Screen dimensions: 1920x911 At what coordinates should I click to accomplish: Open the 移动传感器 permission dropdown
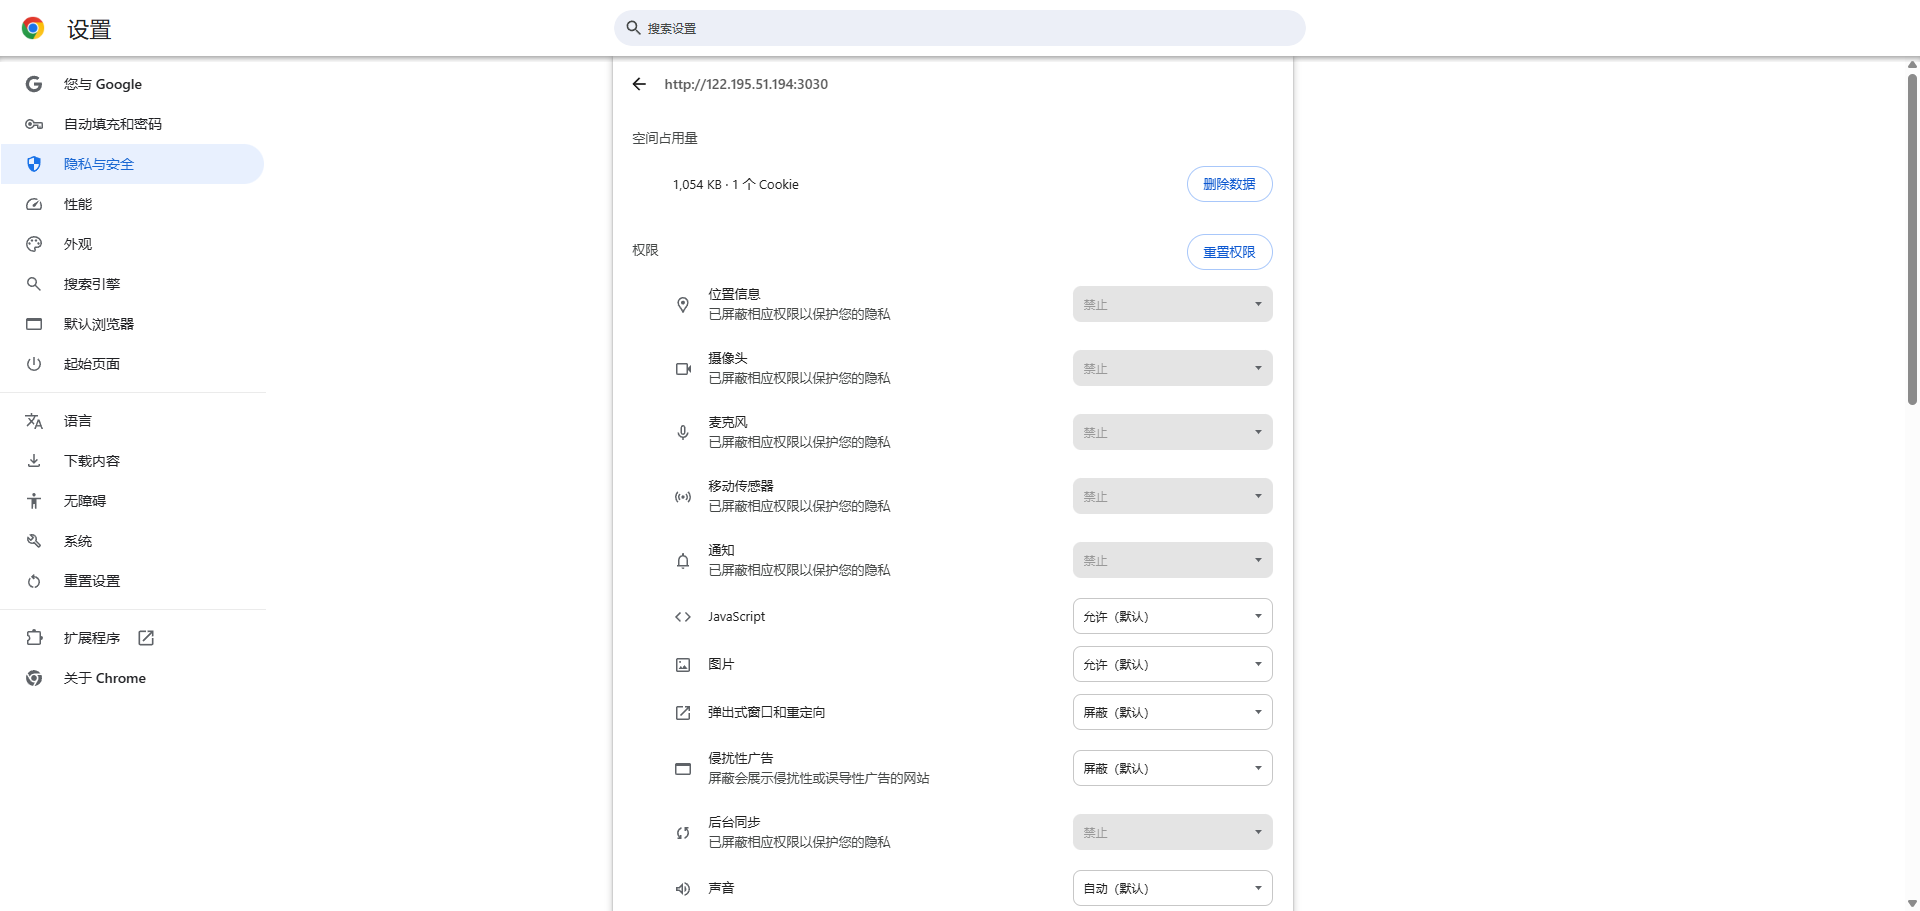[1172, 496]
